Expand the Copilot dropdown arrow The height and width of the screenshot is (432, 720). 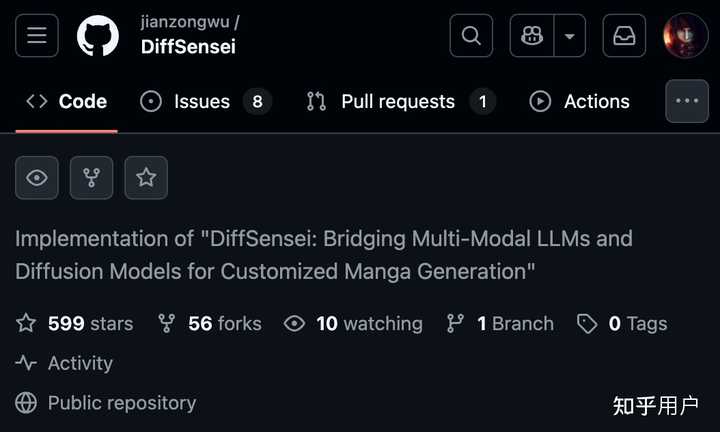(x=569, y=36)
